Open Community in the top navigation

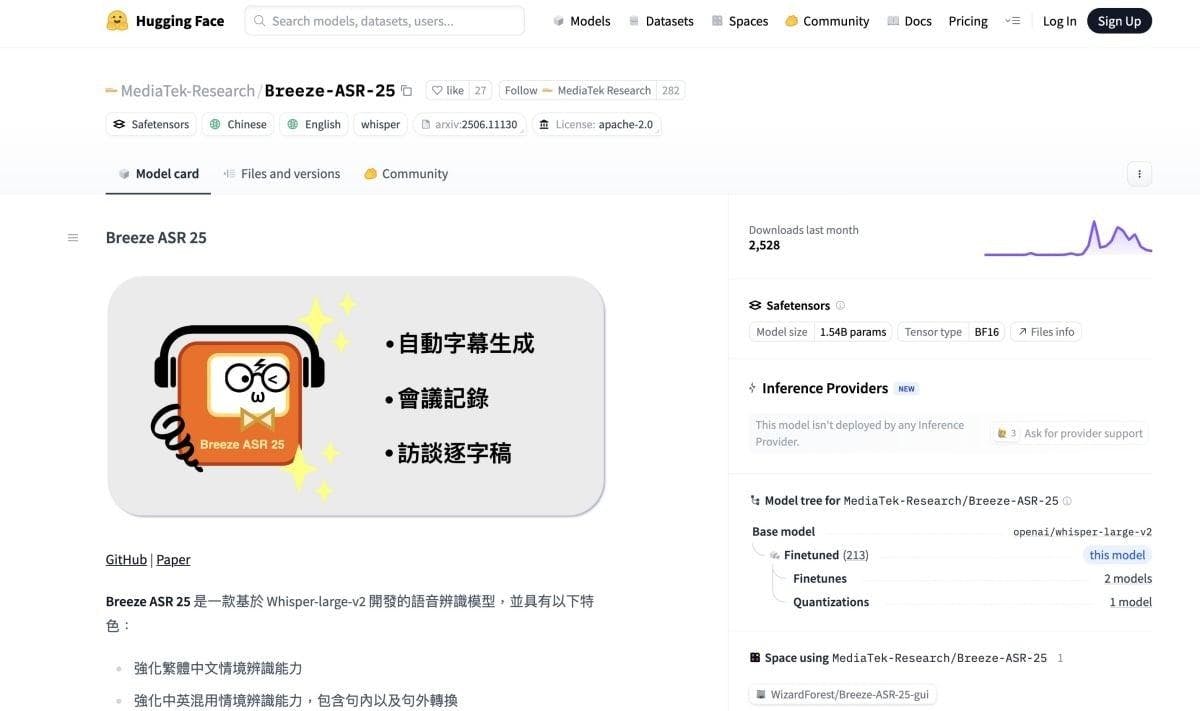click(x=827, y=21)
